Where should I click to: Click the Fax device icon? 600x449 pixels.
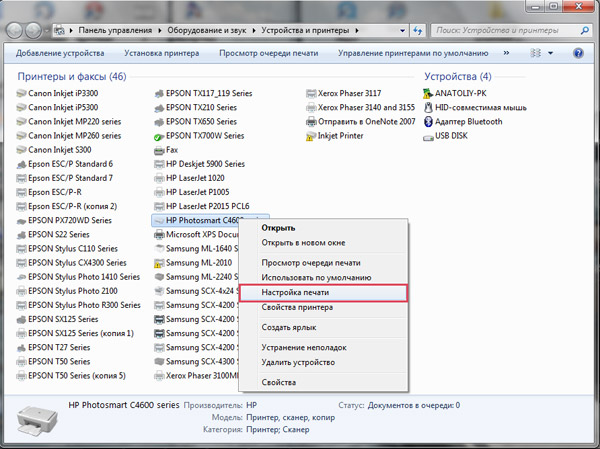coord(159,150)
